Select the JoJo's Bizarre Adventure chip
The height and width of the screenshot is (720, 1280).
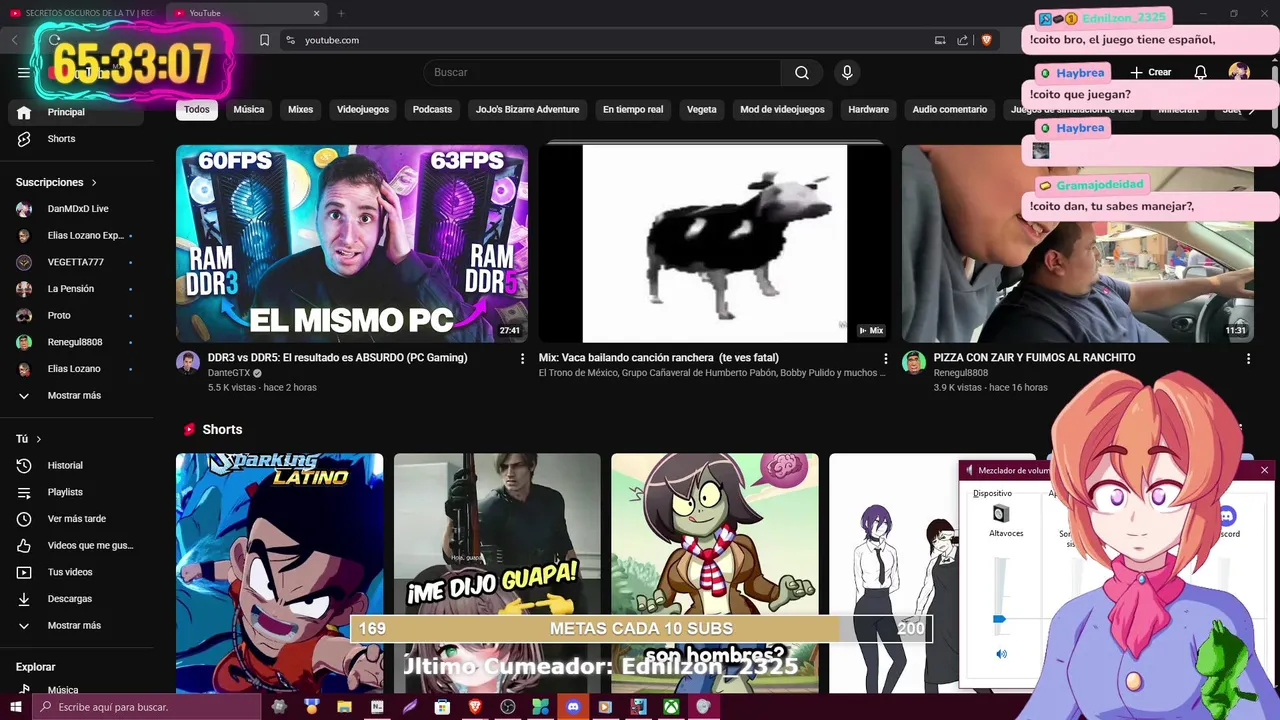tap(528, 110)
